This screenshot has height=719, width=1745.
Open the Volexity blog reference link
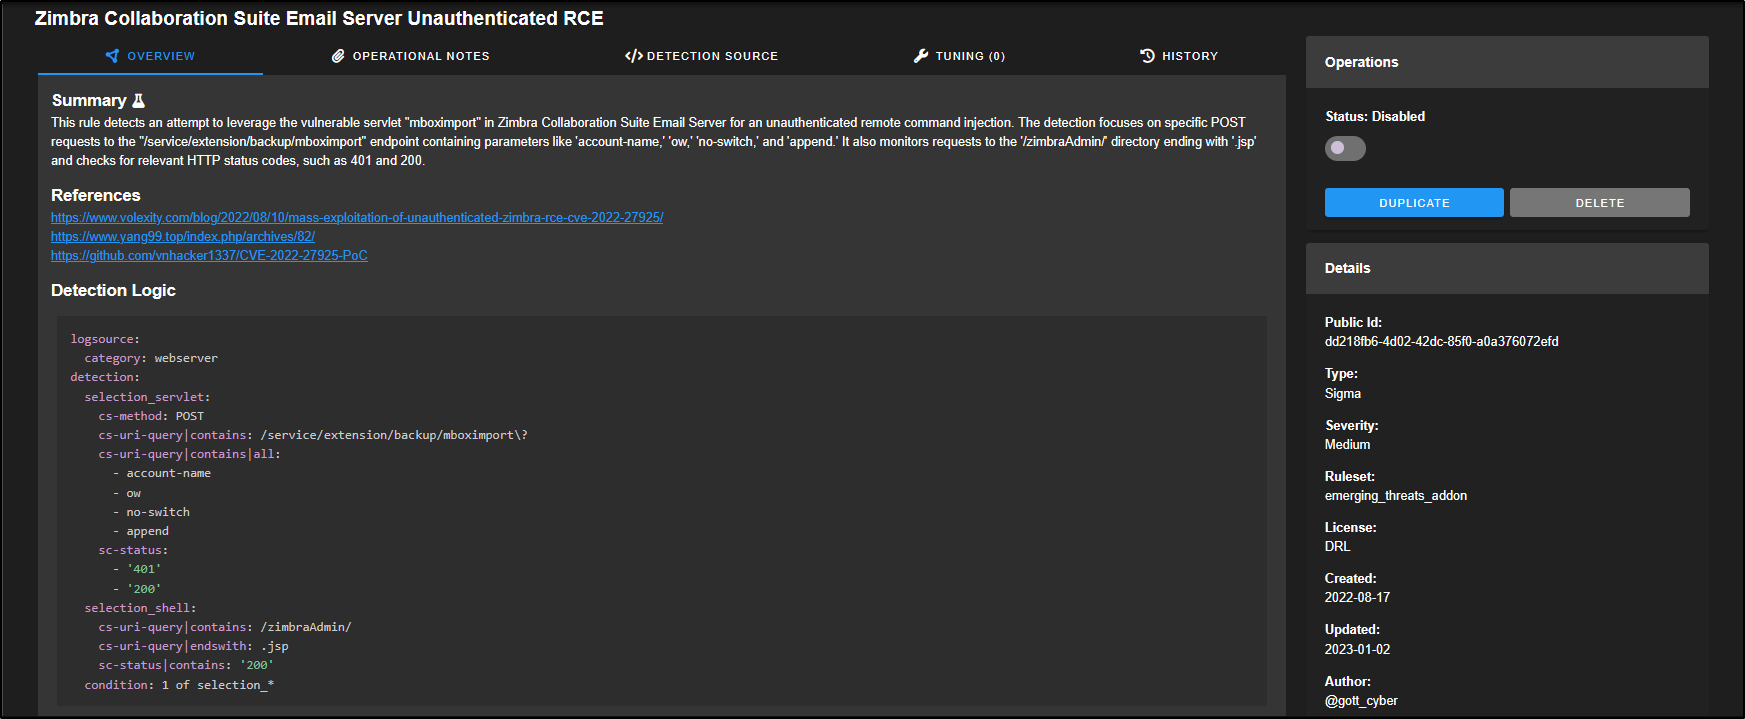click(357, 218)
